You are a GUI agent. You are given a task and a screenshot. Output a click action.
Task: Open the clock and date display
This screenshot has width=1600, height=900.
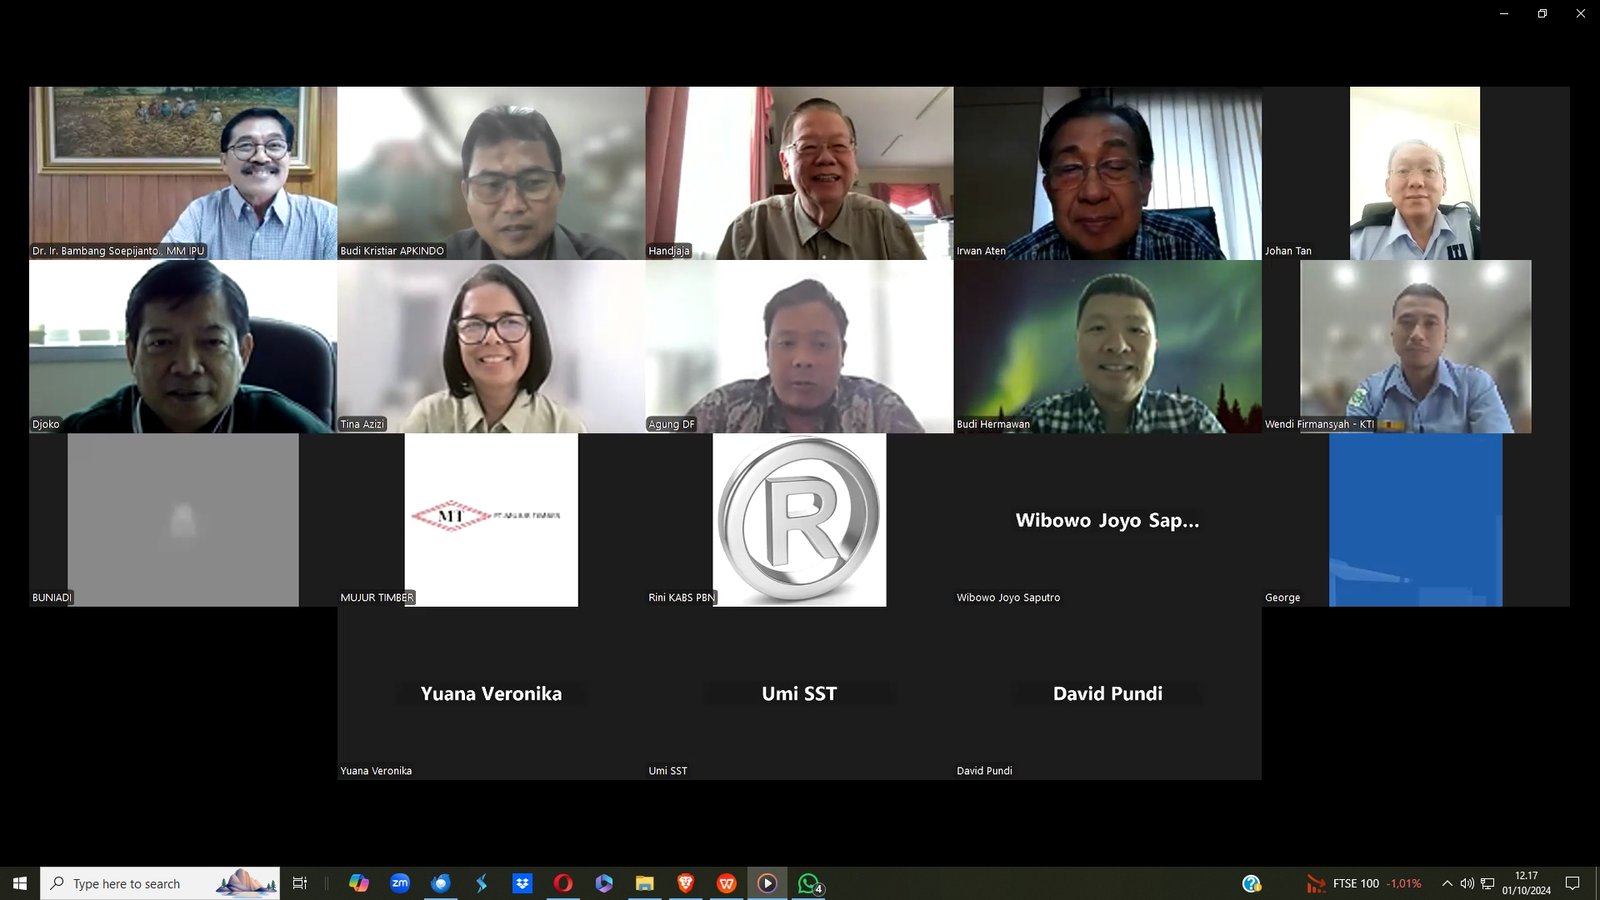pyautogui.click(x=1526, y=883)
